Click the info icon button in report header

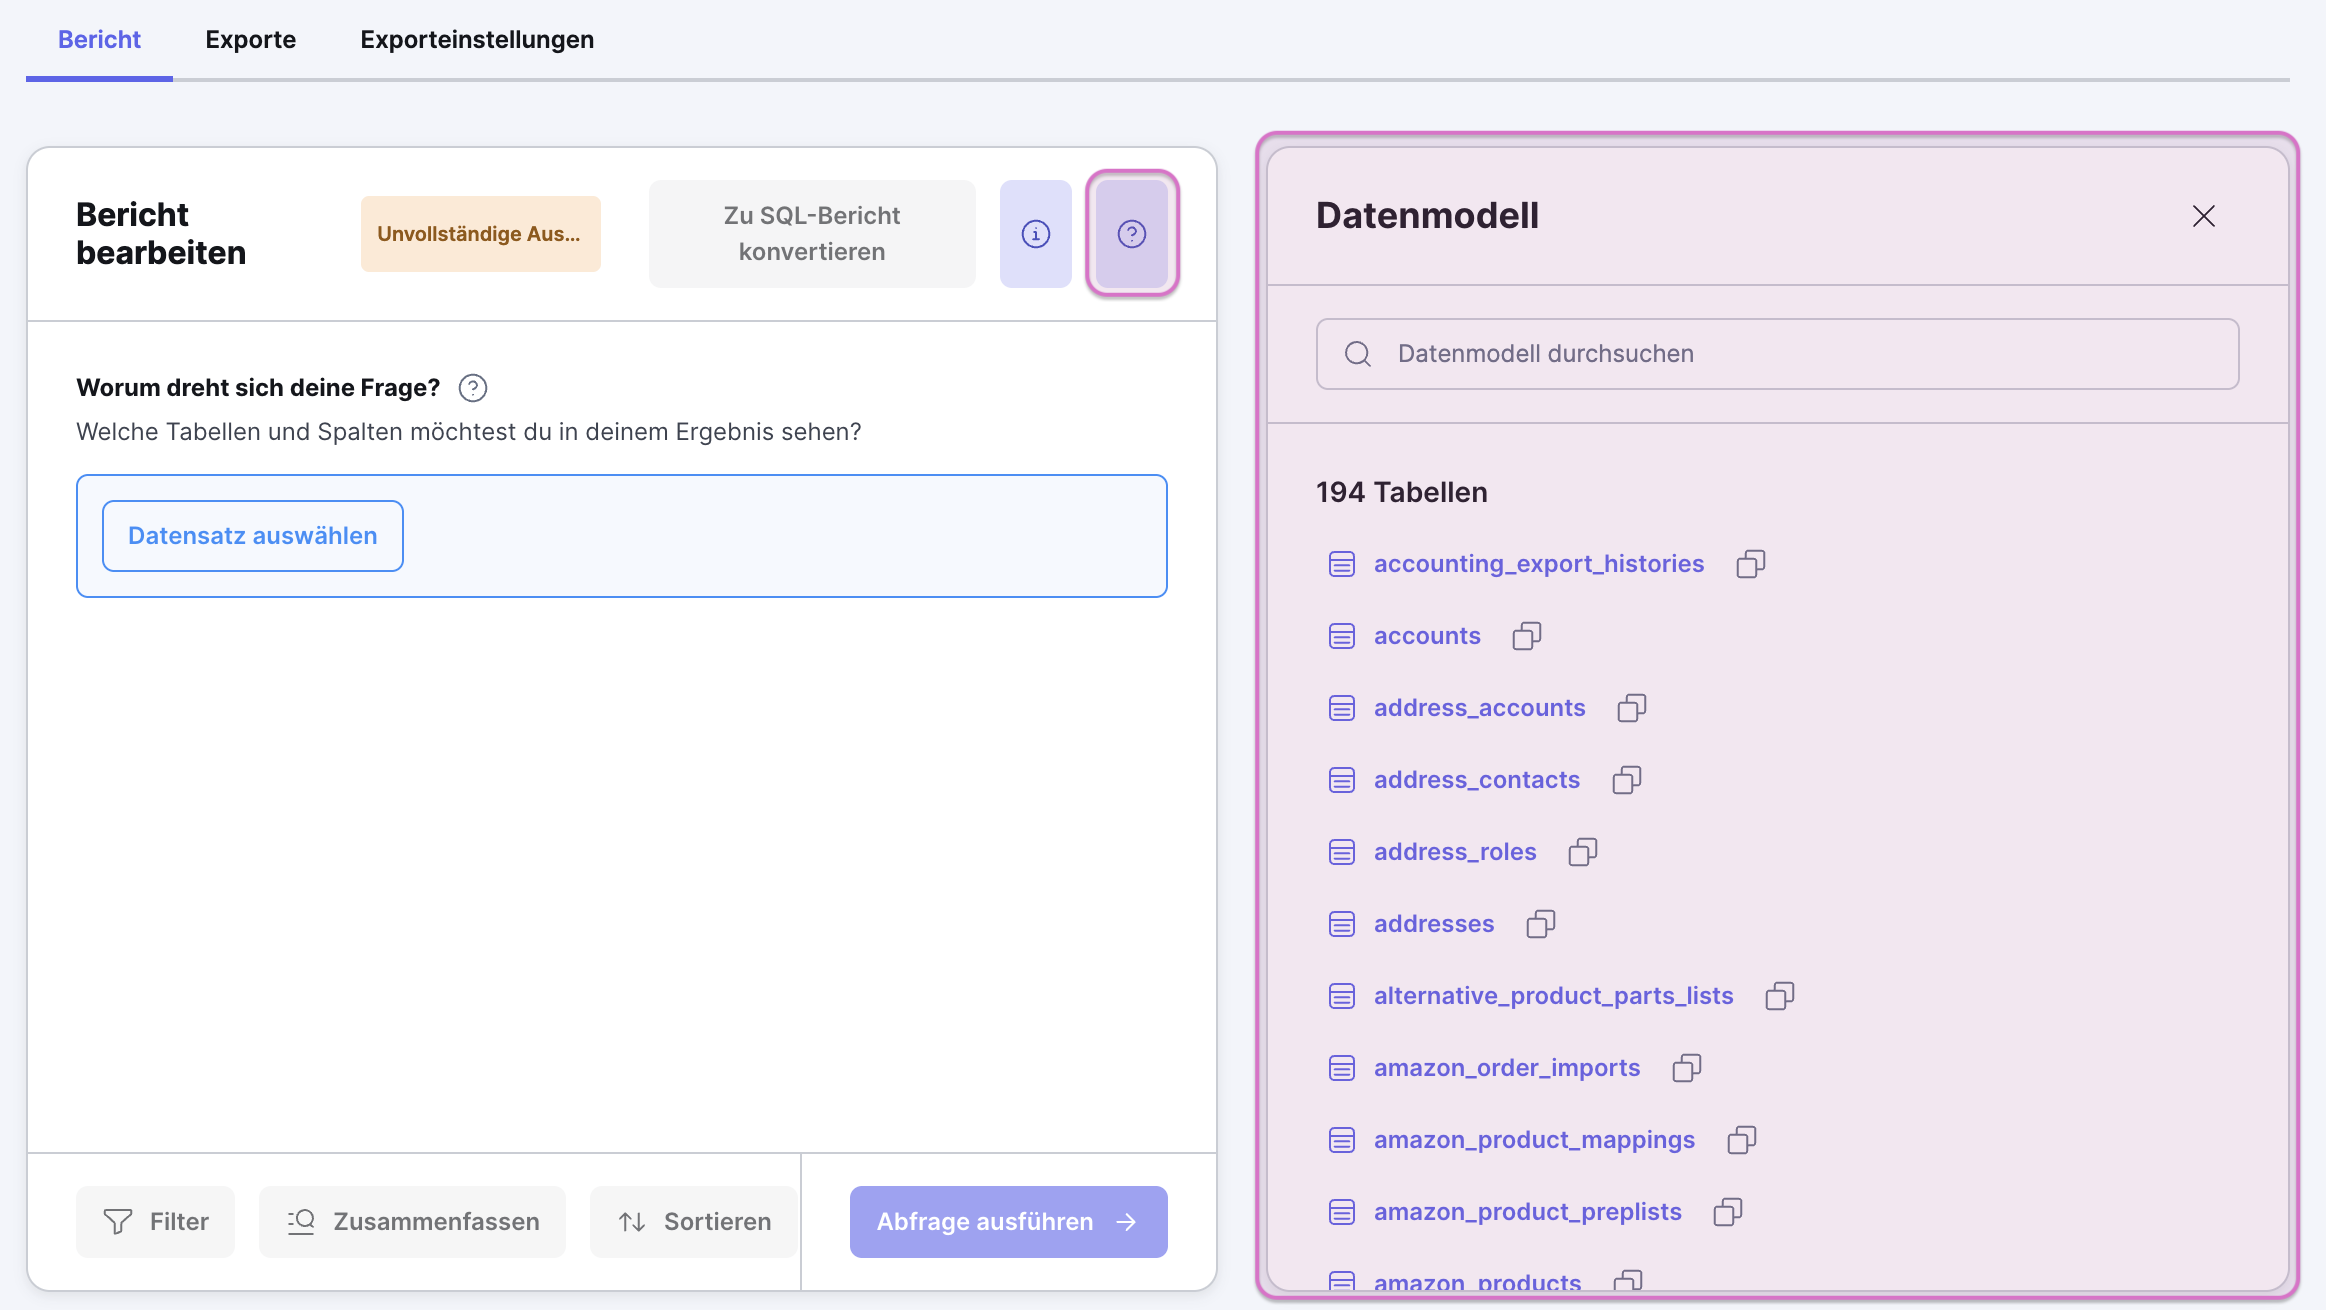tap(1035, 234)
